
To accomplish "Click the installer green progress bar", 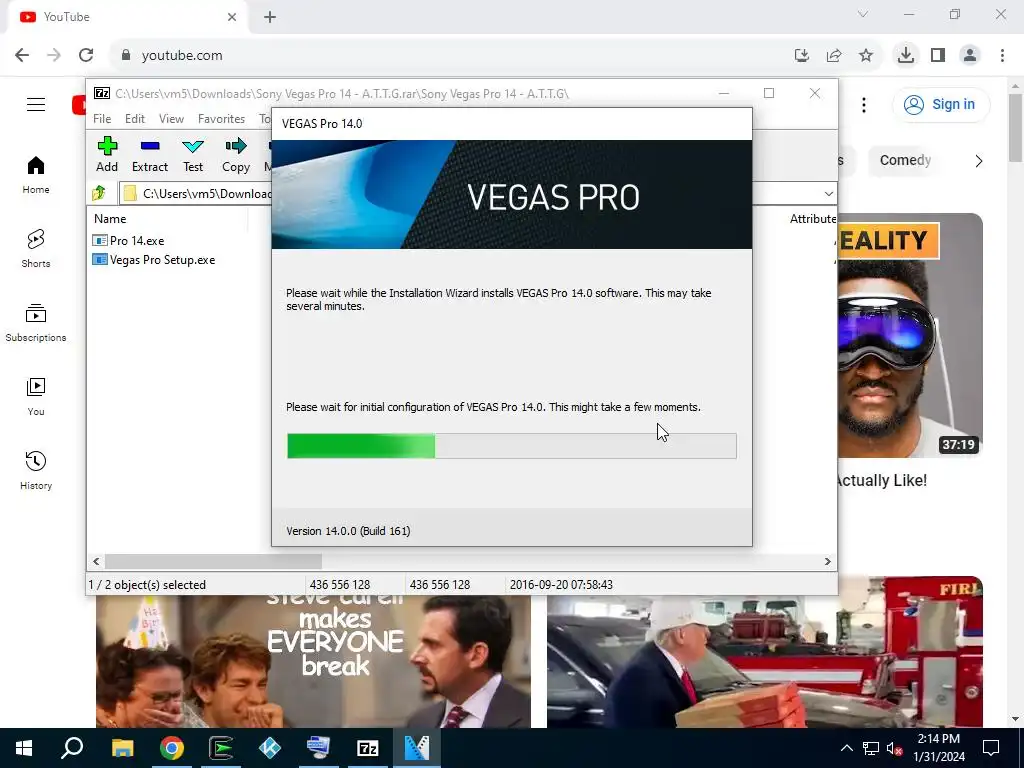I will tap(511, 446).
